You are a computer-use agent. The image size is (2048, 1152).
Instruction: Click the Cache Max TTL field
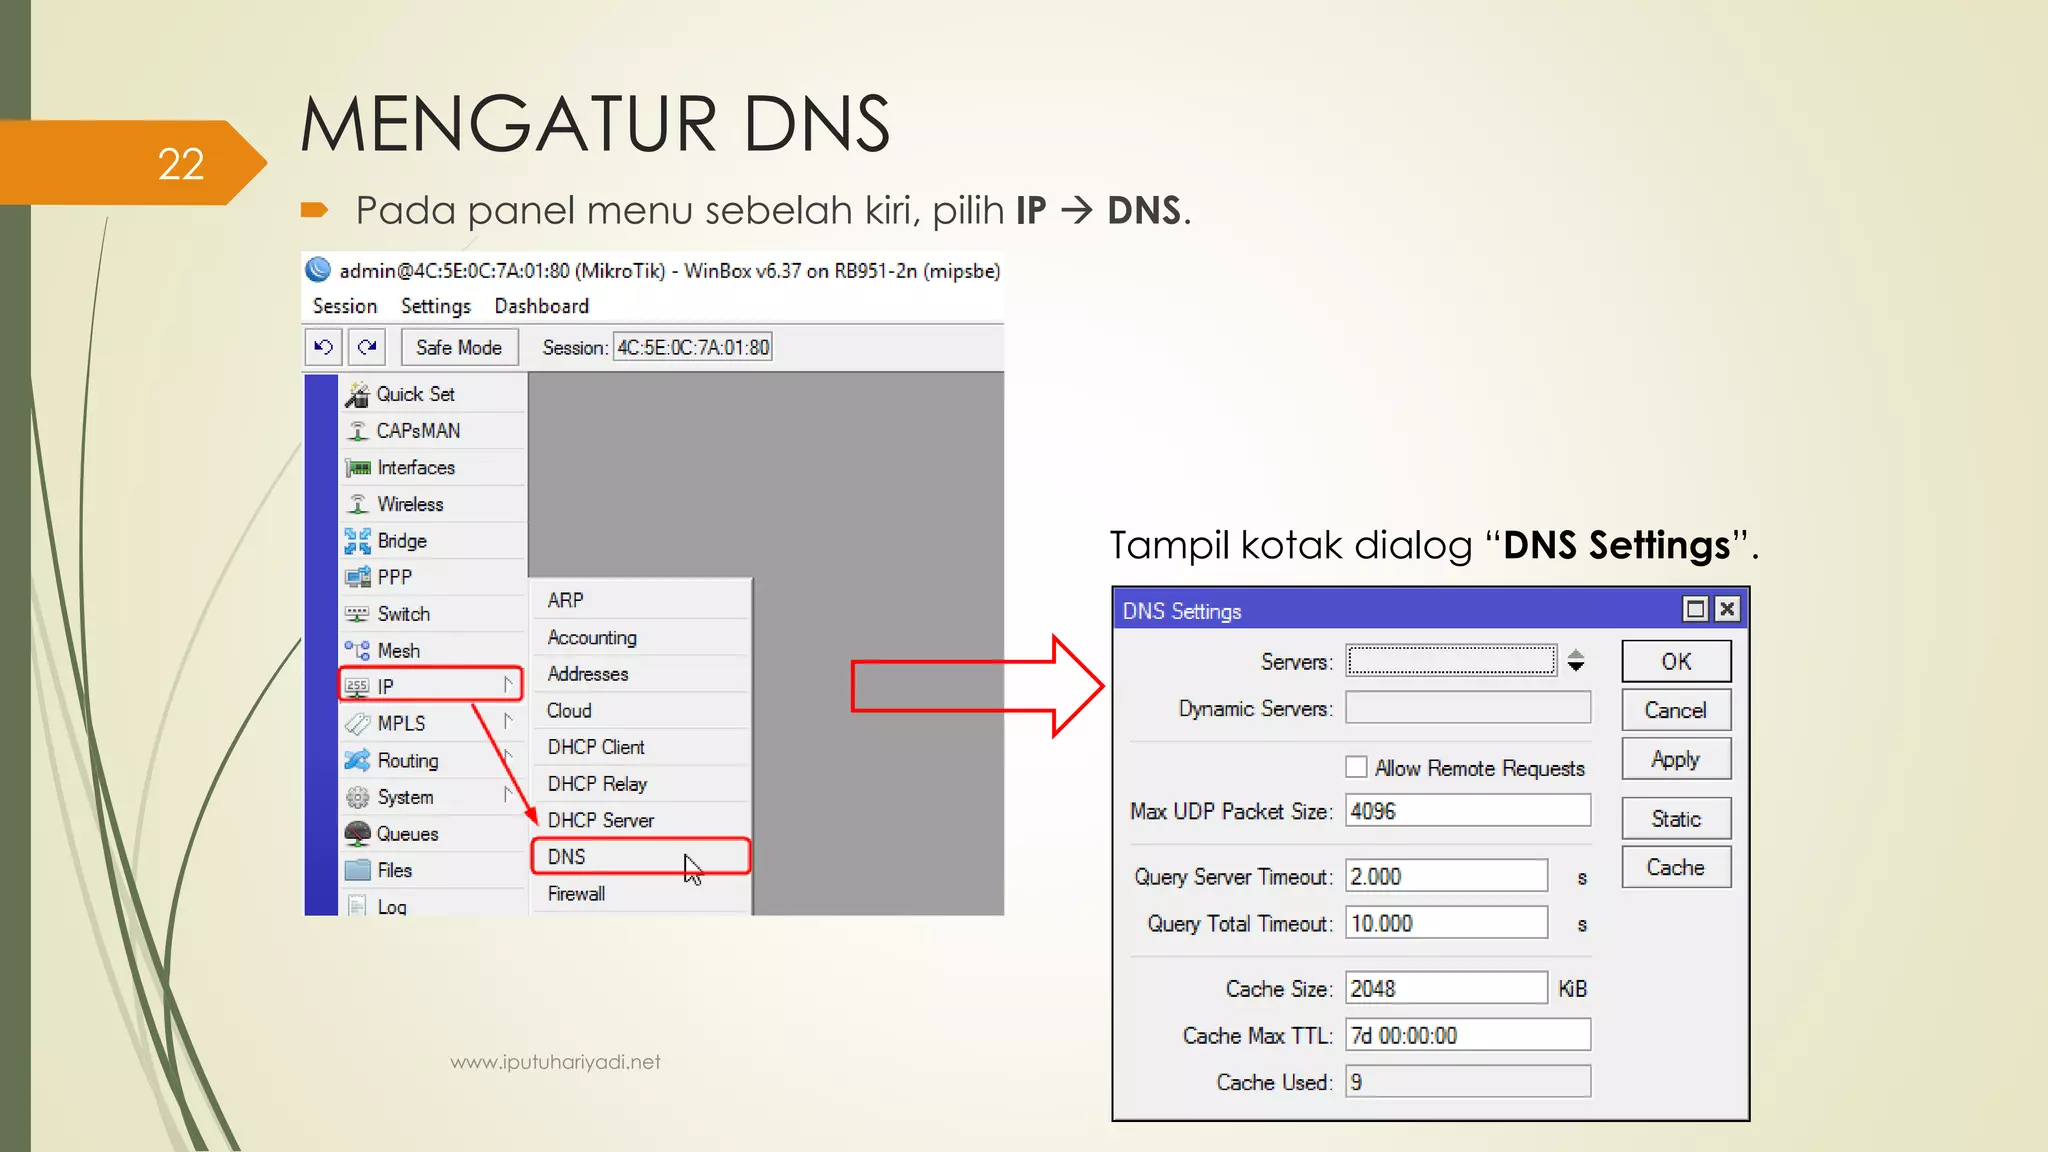coord(1468,1034)
